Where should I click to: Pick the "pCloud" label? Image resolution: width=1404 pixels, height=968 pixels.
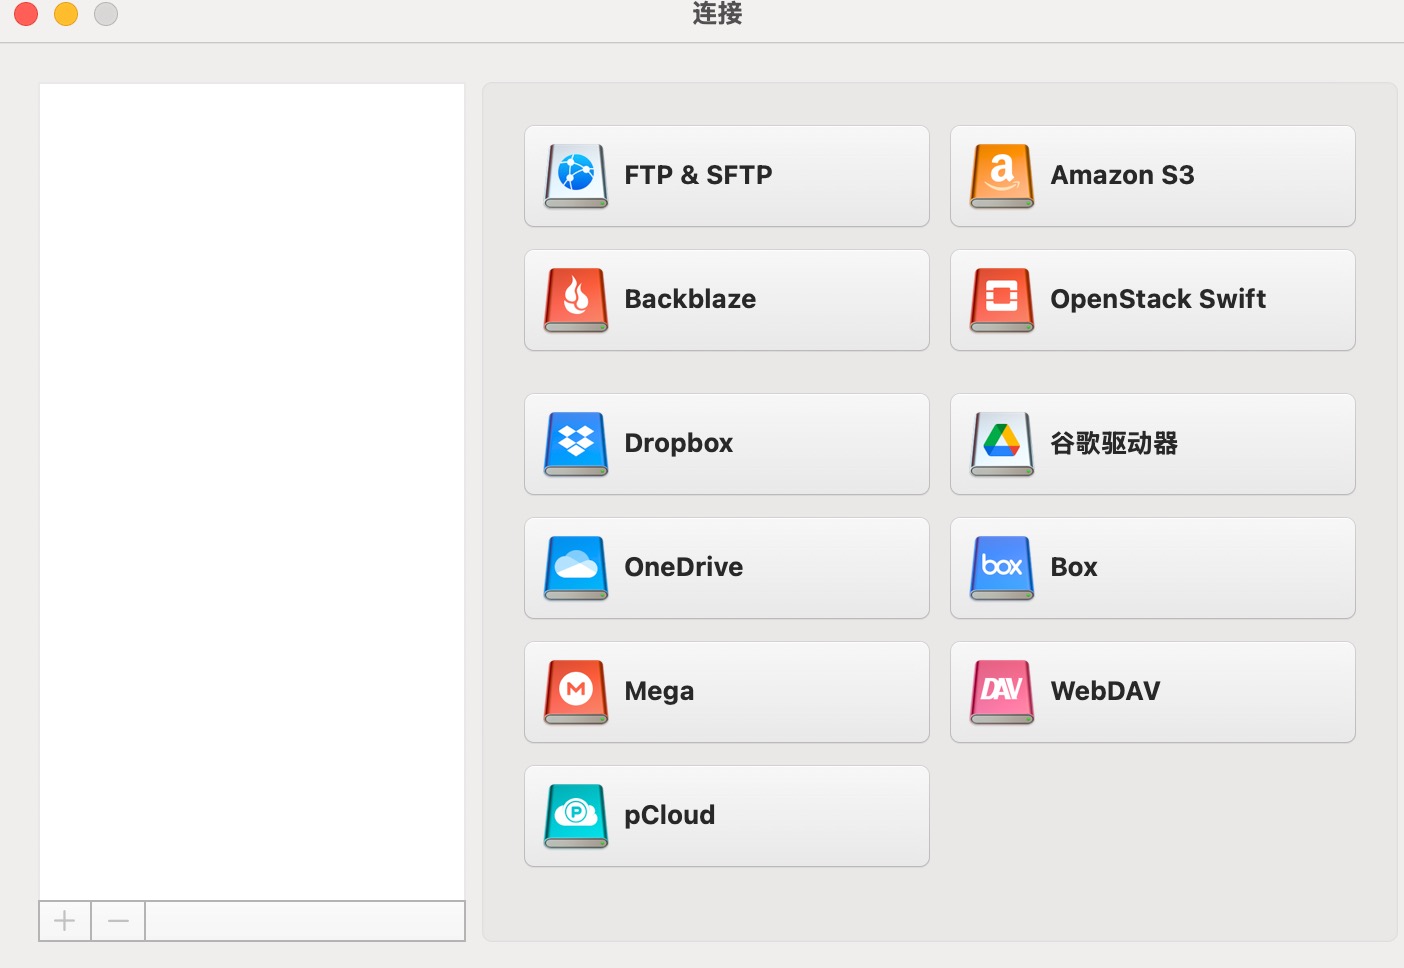[669, 815]
